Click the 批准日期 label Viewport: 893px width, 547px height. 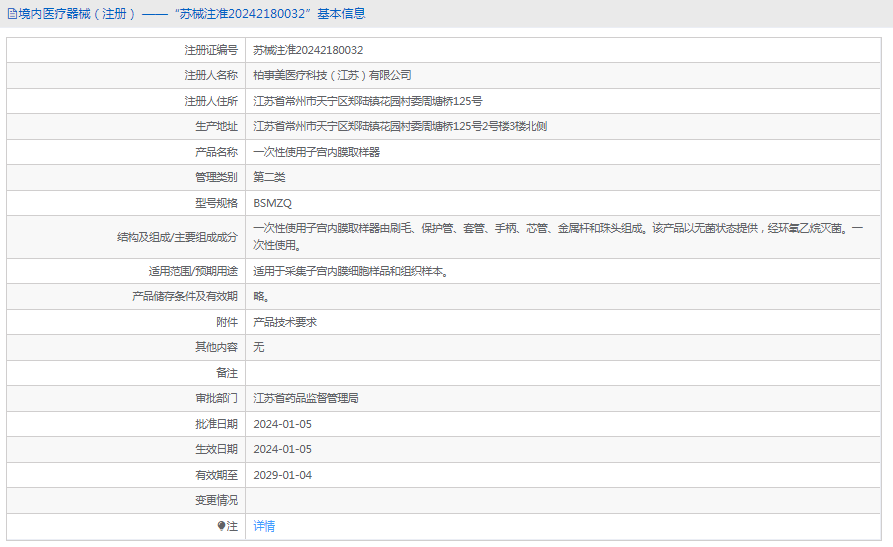point(216,424)
